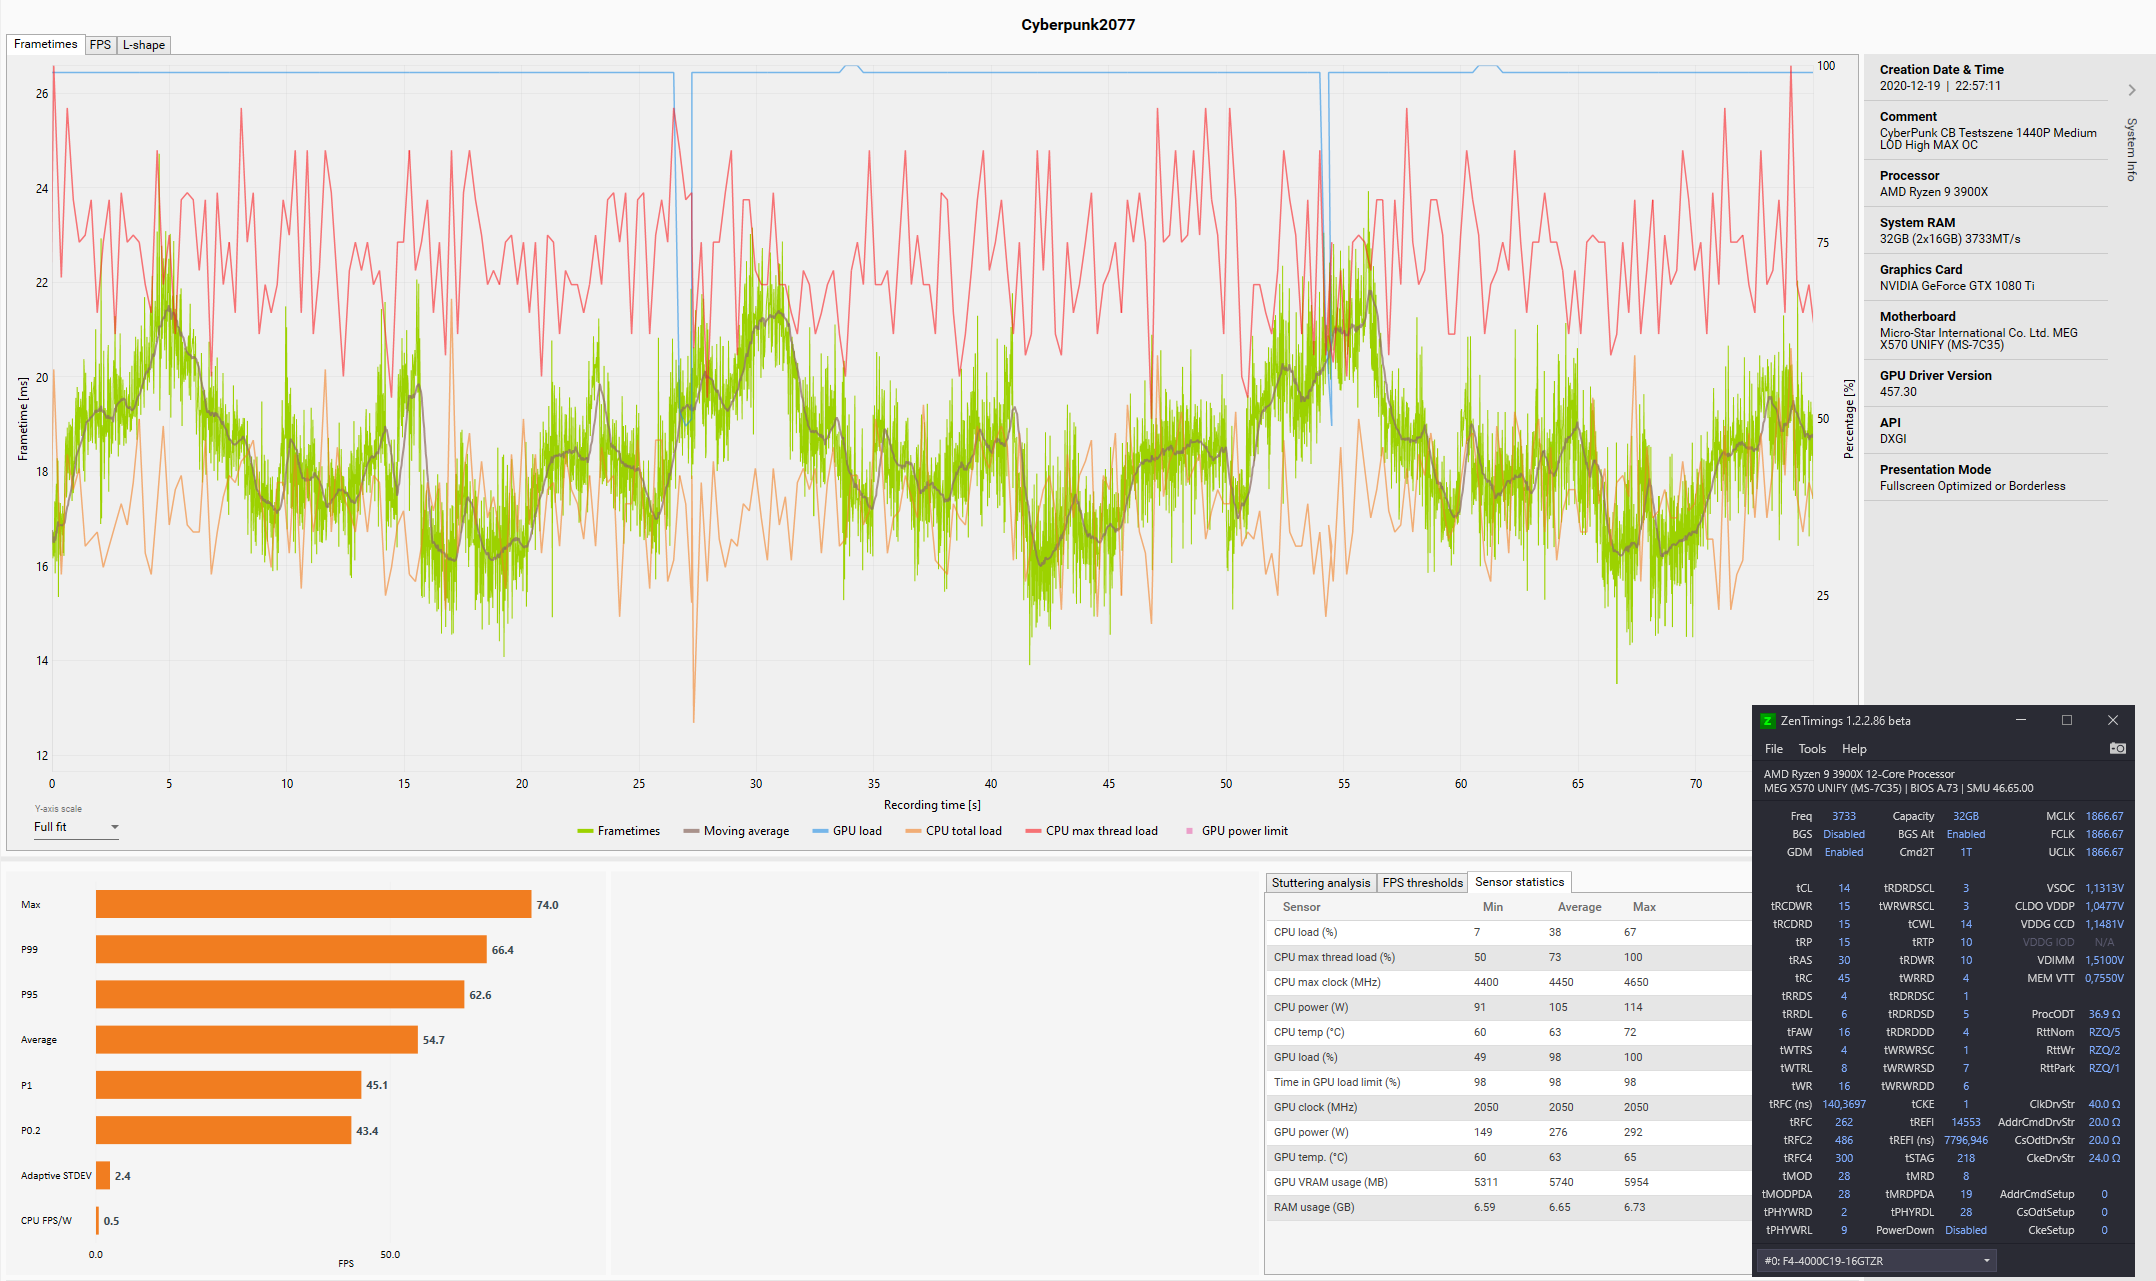Open the ZenTimings Tools menu

(x=1811, y=749)
